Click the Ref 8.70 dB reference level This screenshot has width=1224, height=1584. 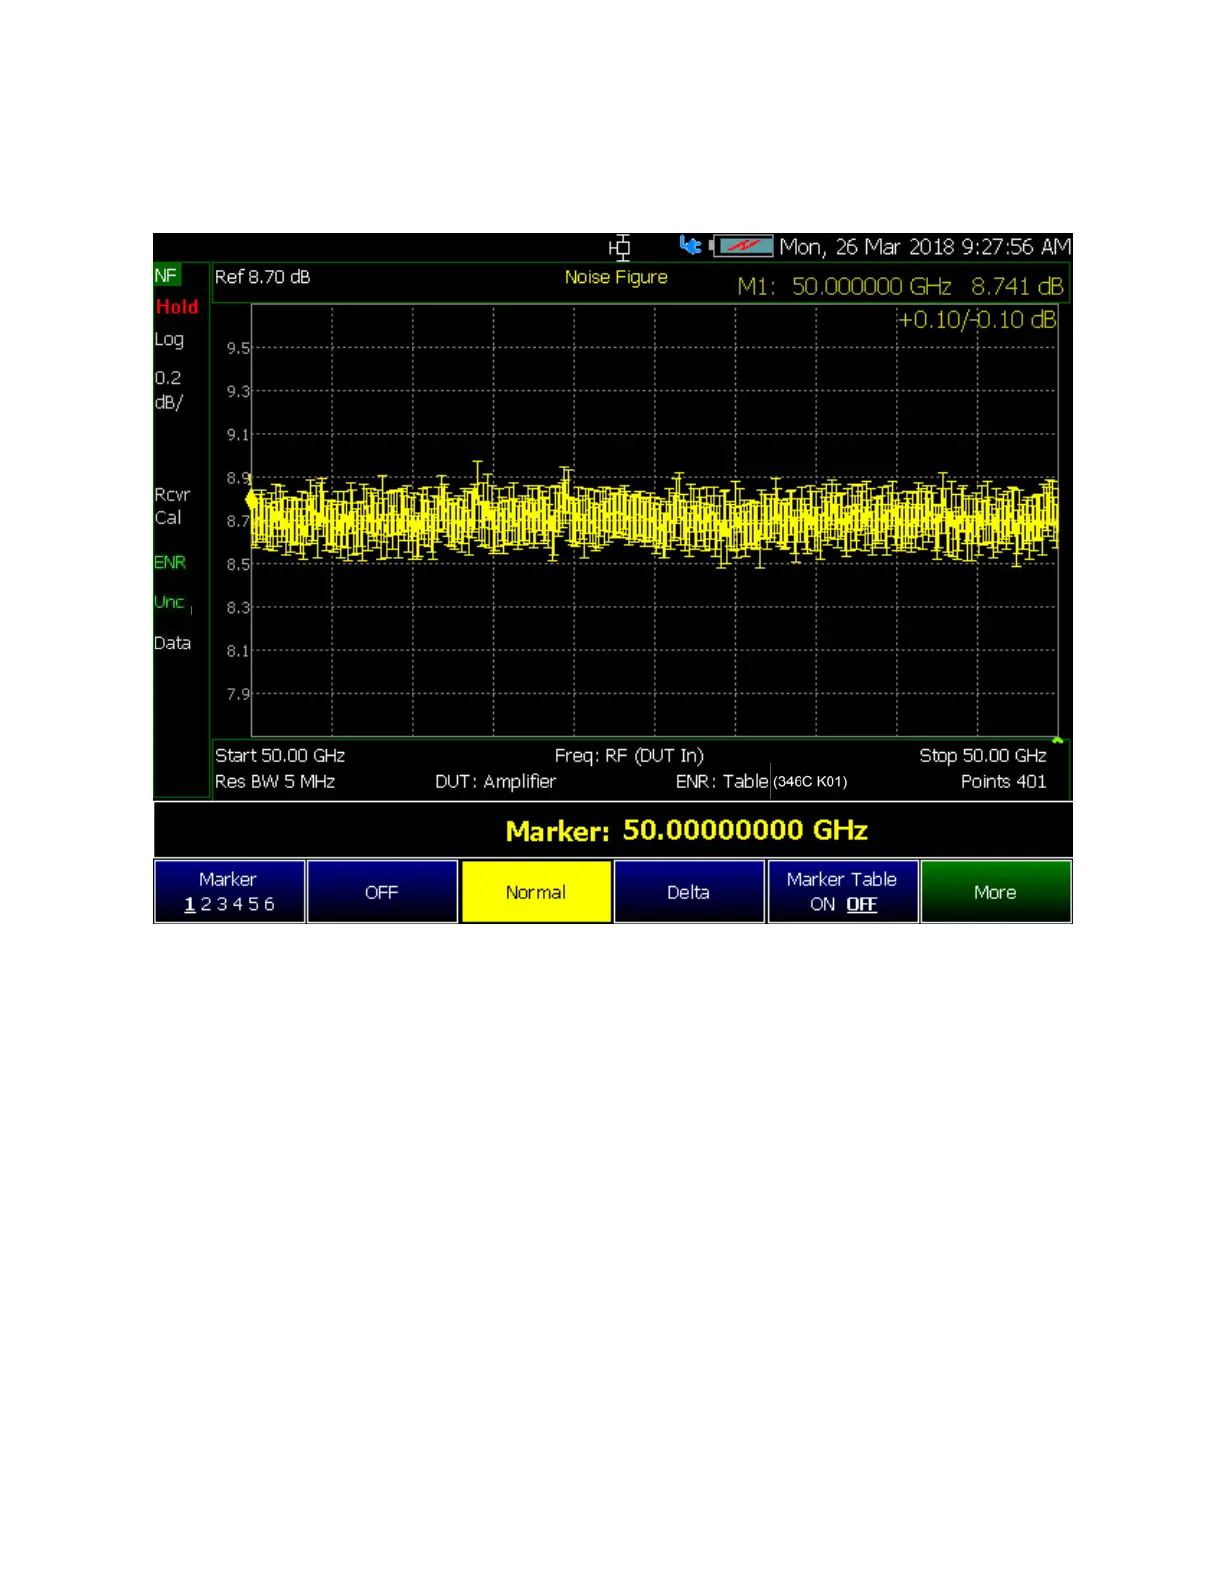pyautogui.click(x=263, y=277)
